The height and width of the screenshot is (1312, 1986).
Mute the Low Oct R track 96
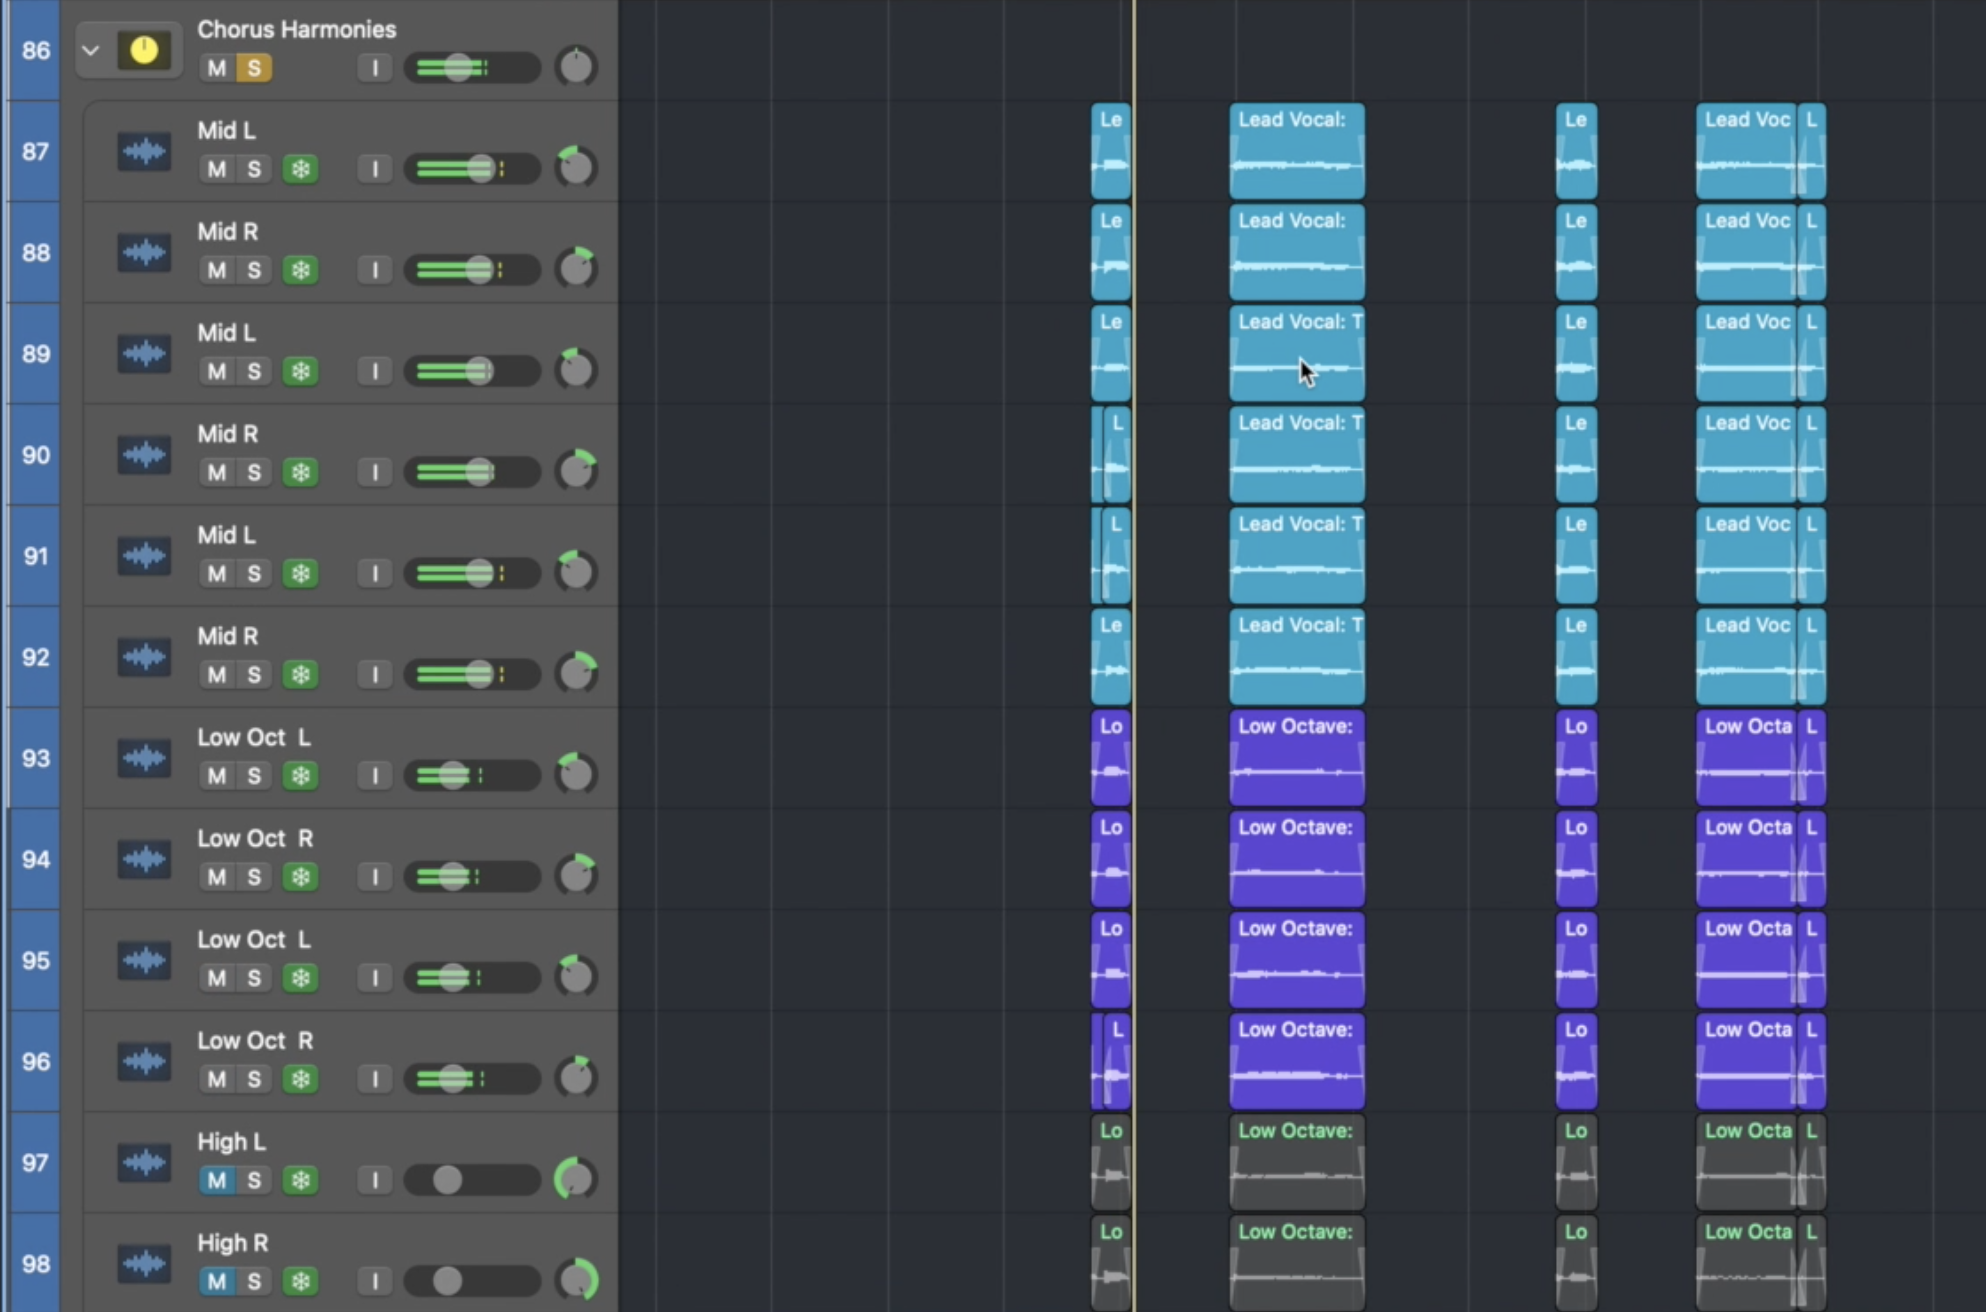(x=216, y=1079)
